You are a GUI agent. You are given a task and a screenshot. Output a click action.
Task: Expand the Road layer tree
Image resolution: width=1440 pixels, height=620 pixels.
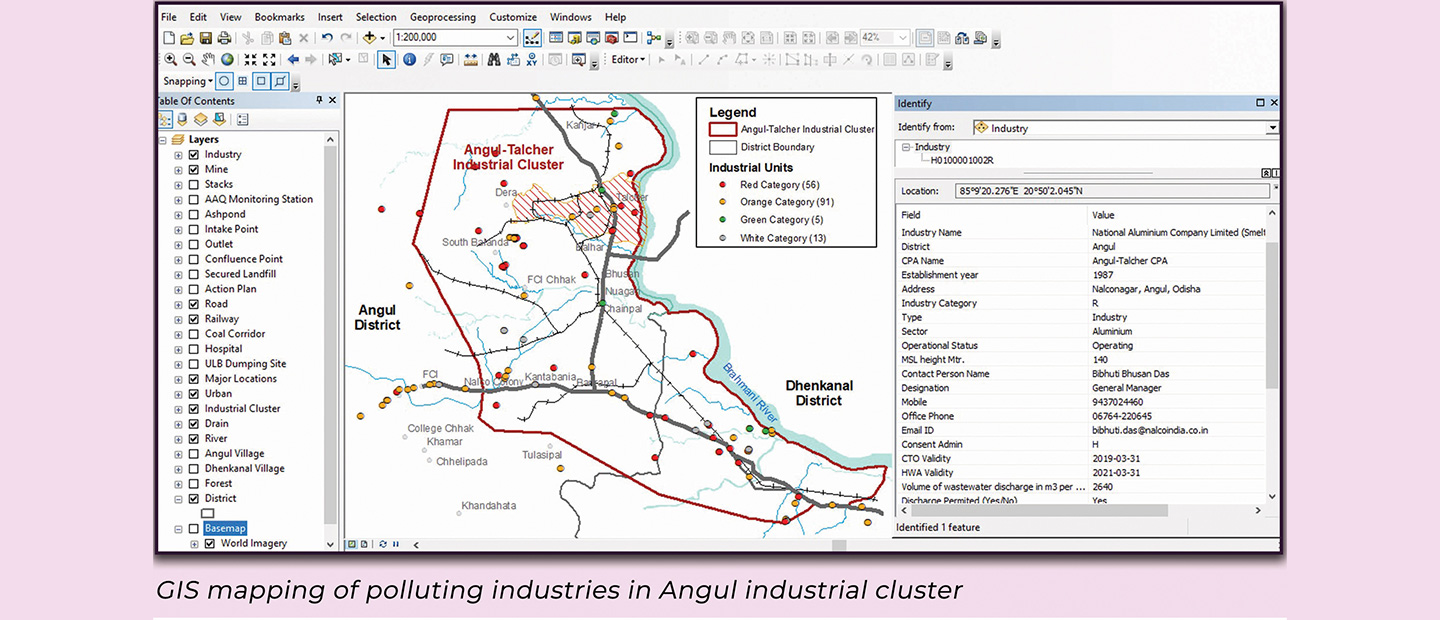click(179, 304)
